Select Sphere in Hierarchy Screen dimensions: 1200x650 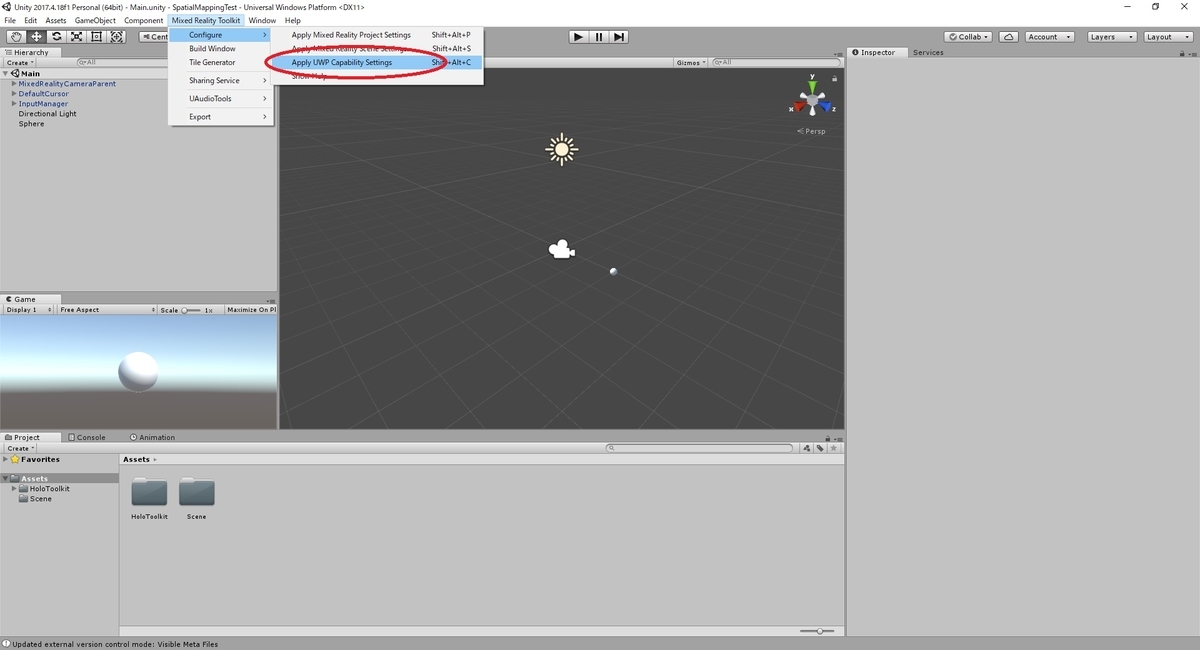point(31,124)
